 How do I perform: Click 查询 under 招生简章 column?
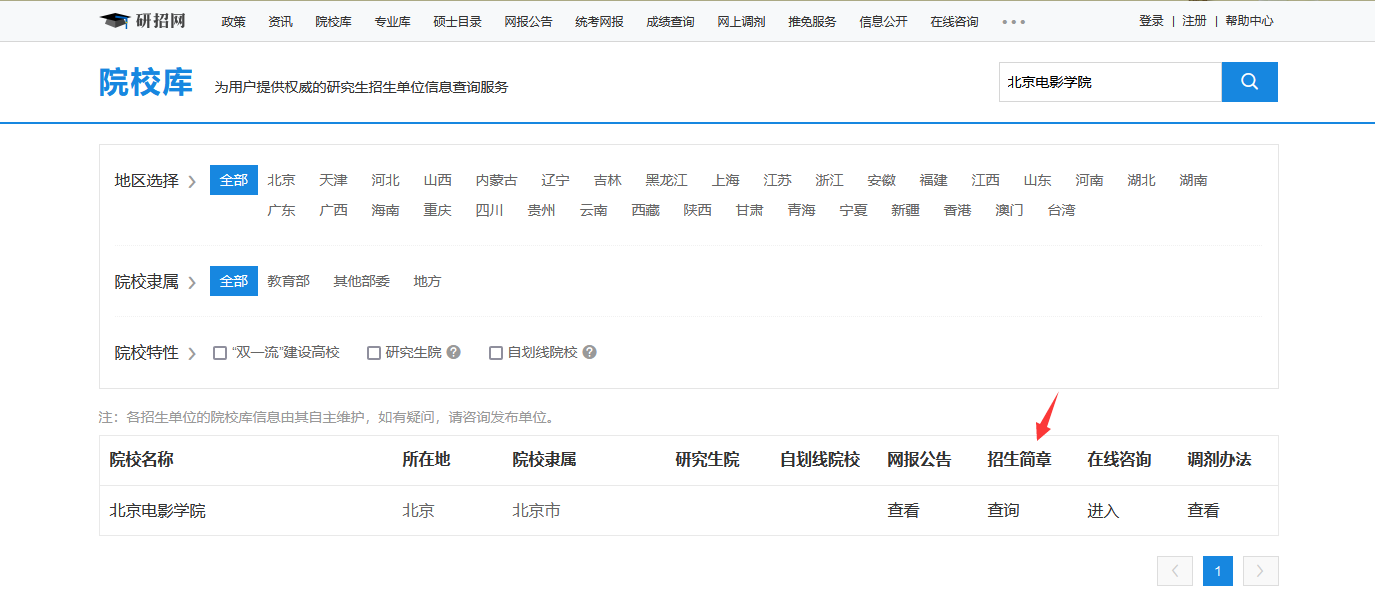(1003, 511)
